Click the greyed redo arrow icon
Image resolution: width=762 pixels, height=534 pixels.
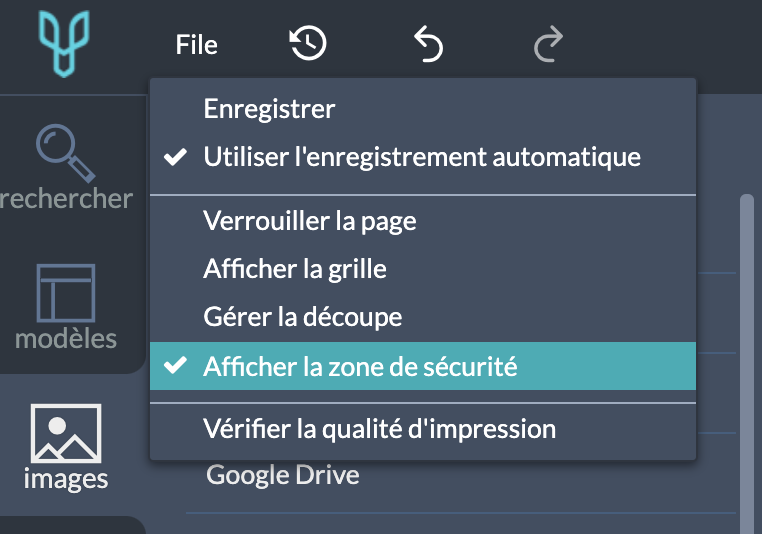548,44
